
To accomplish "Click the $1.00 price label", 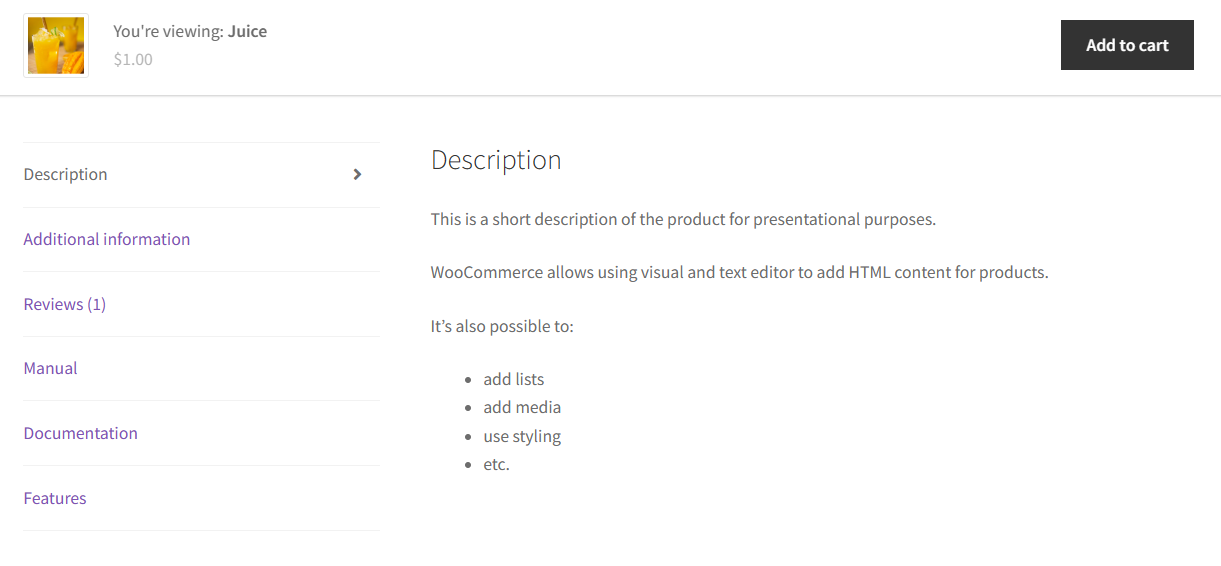I will pos(133,59).
